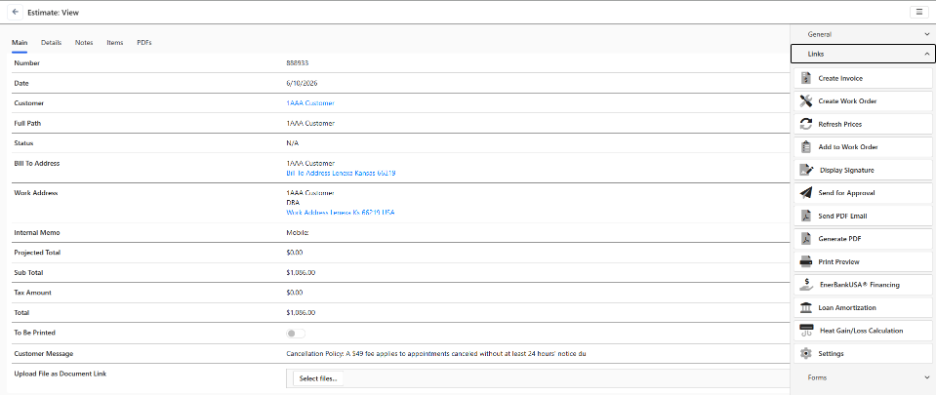Image resolution: width=936 pixels, height=396 pixels.
Task: Click the Status value N/A
Action: click(292, 143)
